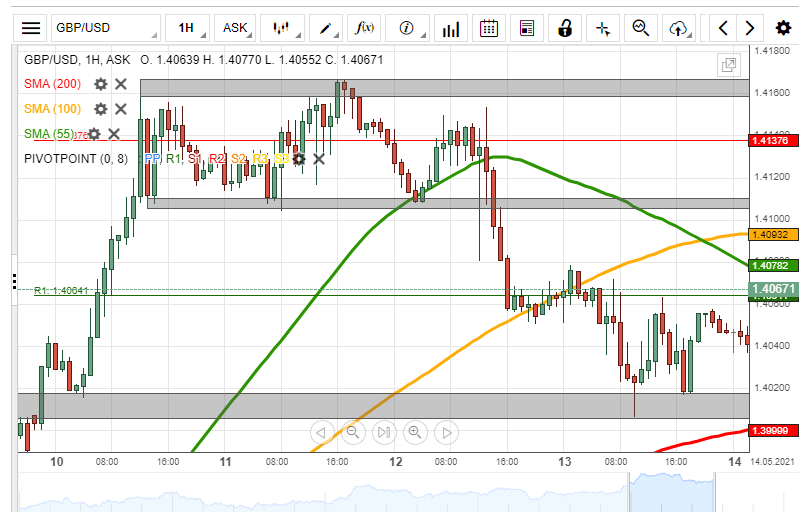Open SMA (55) settings gear
The image size is (811, 524).
coord(94,134)
